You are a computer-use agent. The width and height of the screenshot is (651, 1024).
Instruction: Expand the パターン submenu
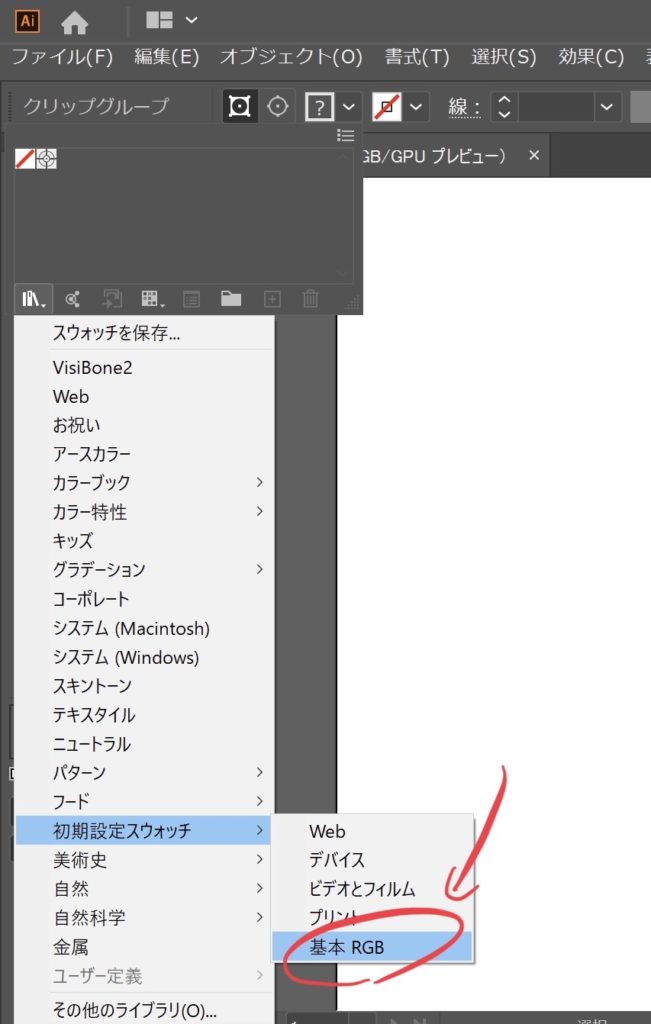[x=144, y=772]
